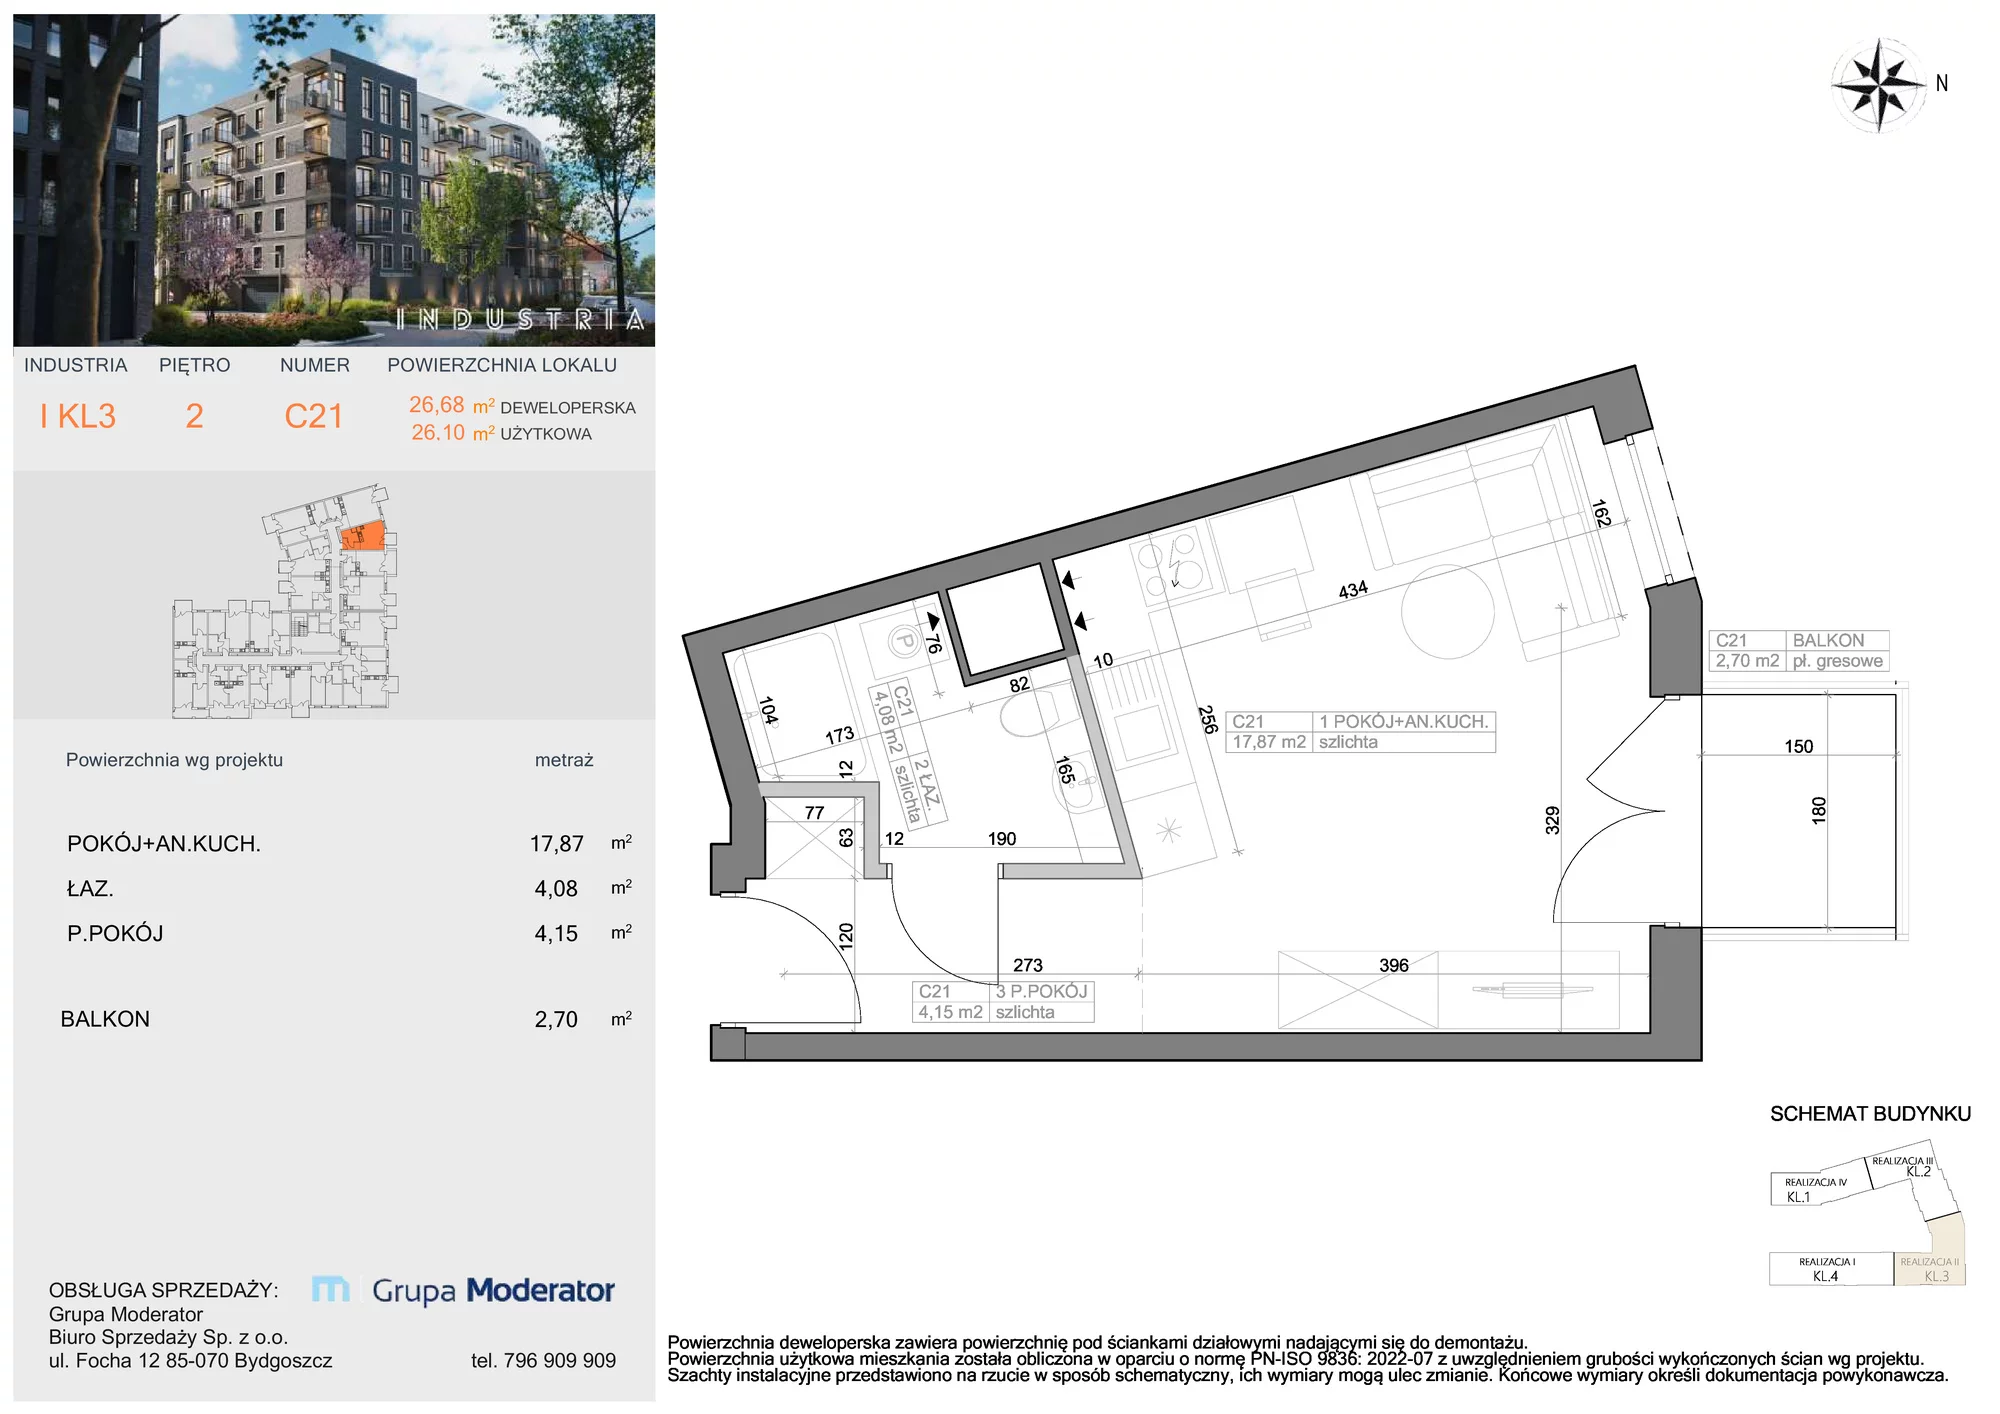The image size is (2000, 1414).
Task: Click the '434' dimension on the plan
Action: coord(1353,590)
